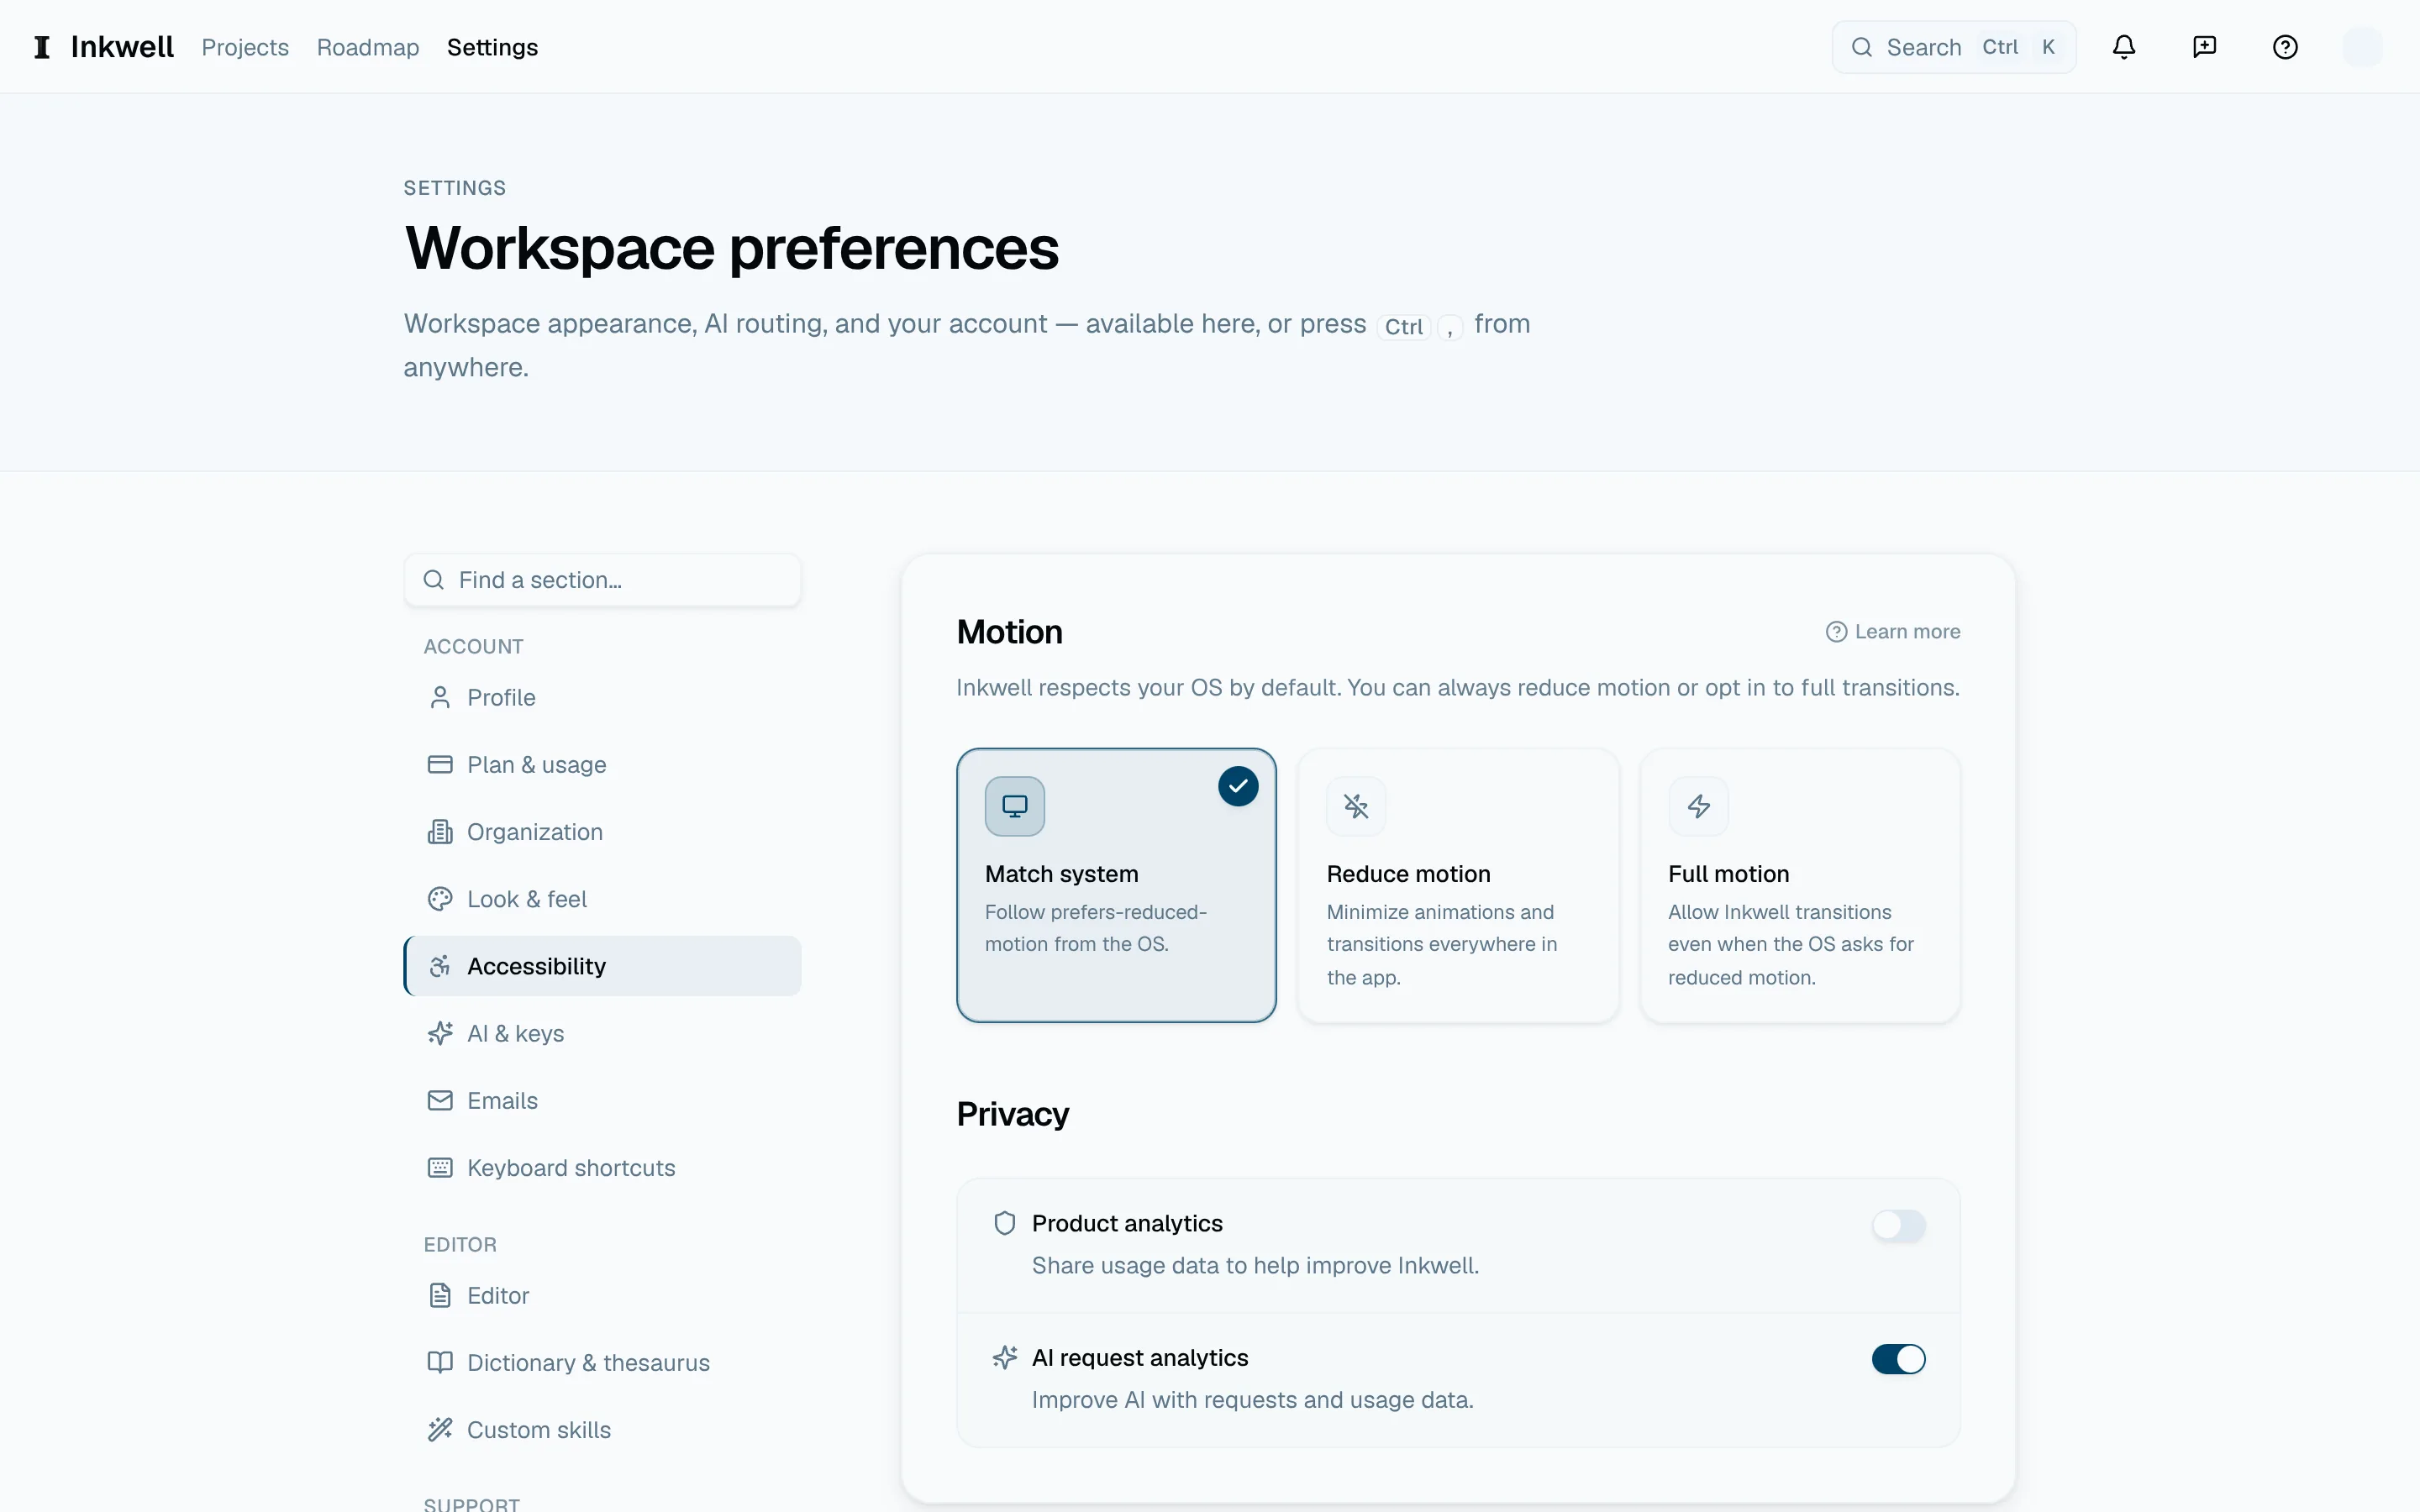Focus the Find a section field
The height and width of the screenshot is (1512, 2420).
(x=603, y=580)
